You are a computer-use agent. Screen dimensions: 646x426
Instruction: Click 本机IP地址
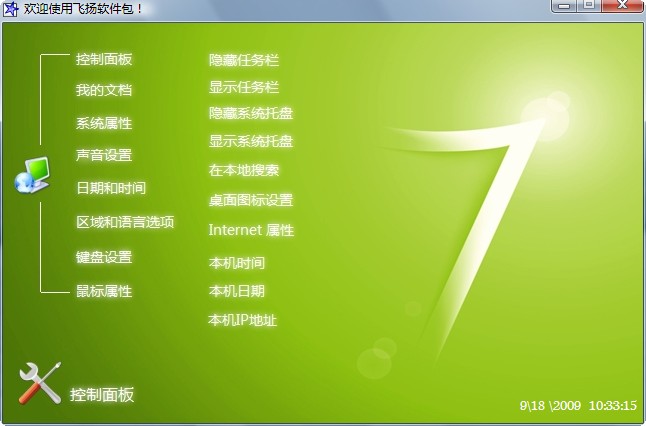coord(243,320)
